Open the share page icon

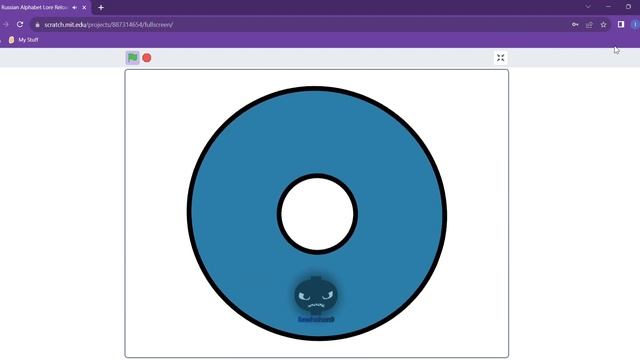click(x=589, y=25)
